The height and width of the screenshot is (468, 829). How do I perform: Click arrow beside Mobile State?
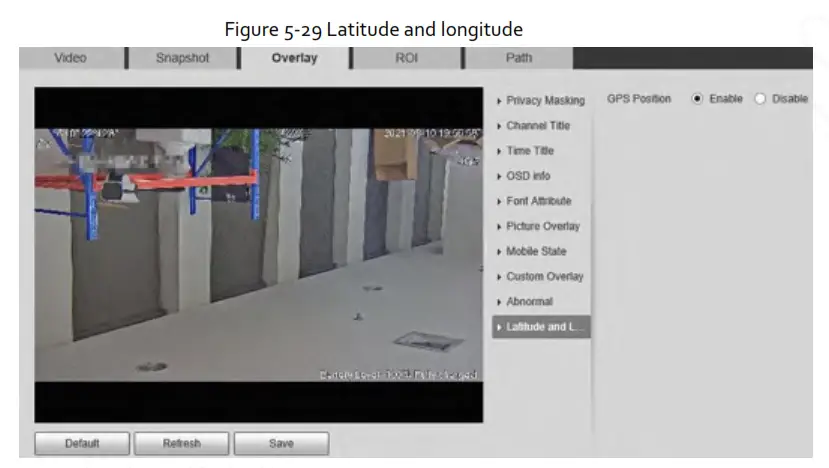(x=499, y=252)
